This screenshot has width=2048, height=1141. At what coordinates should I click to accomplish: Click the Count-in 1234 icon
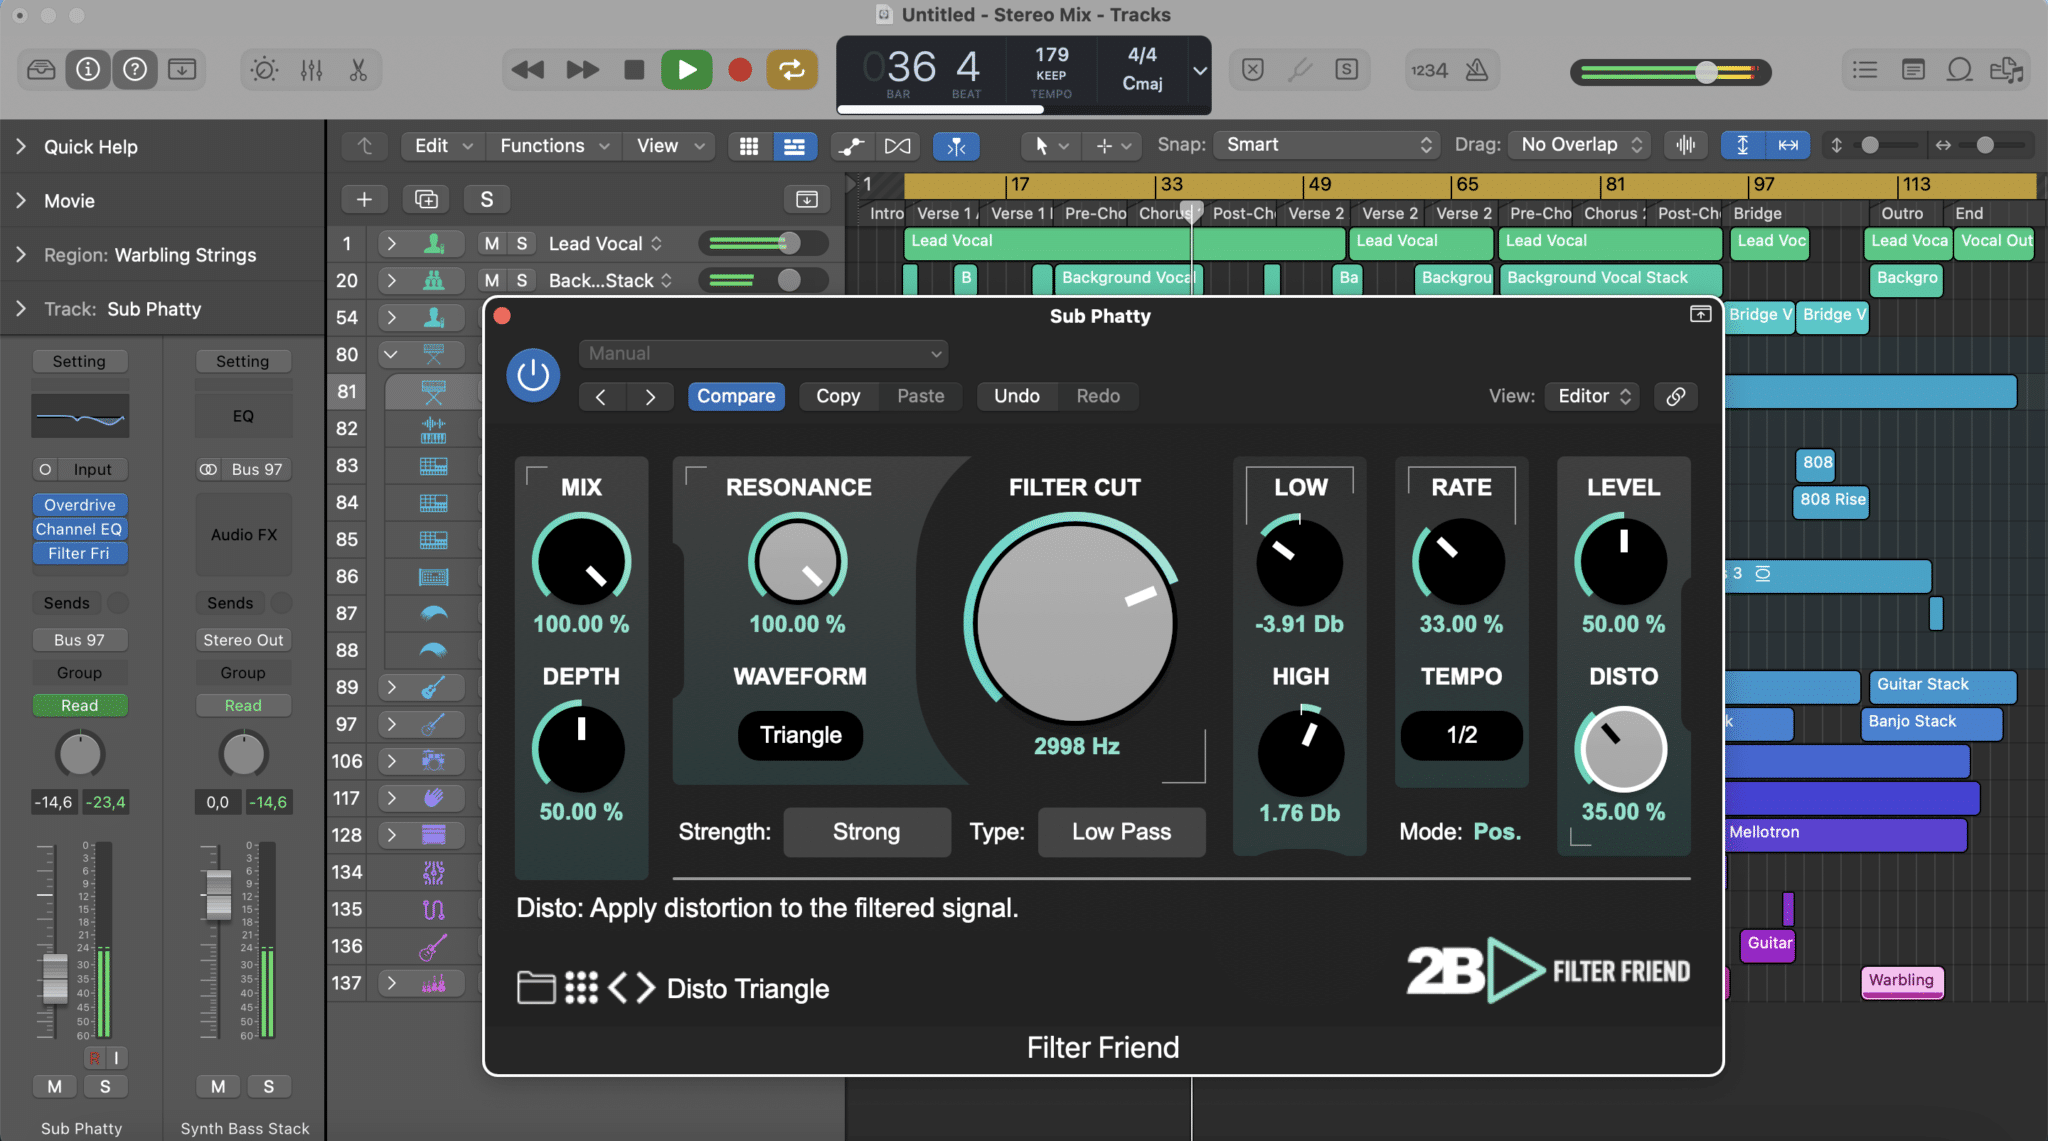point(1428,70)
